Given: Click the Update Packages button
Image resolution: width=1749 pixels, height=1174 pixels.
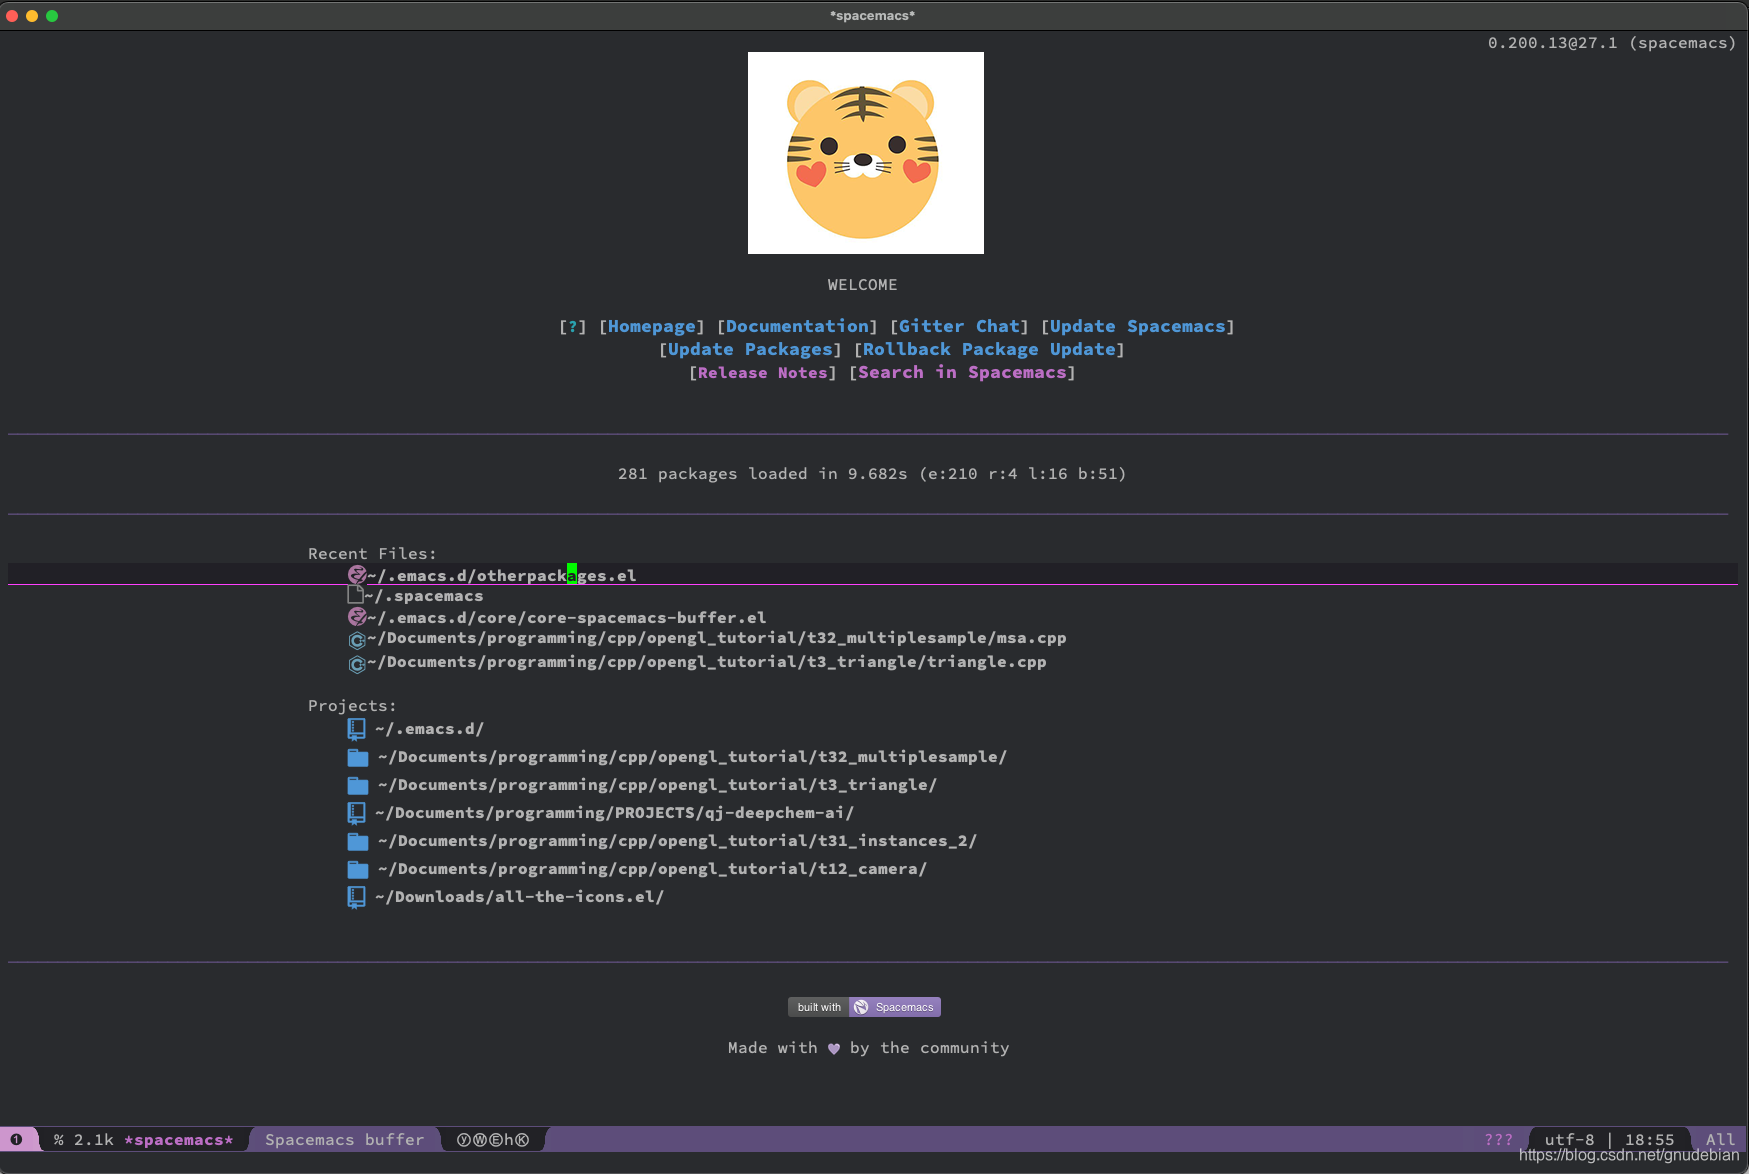Looking at the screenshot, I should click(x=750, y=349).
